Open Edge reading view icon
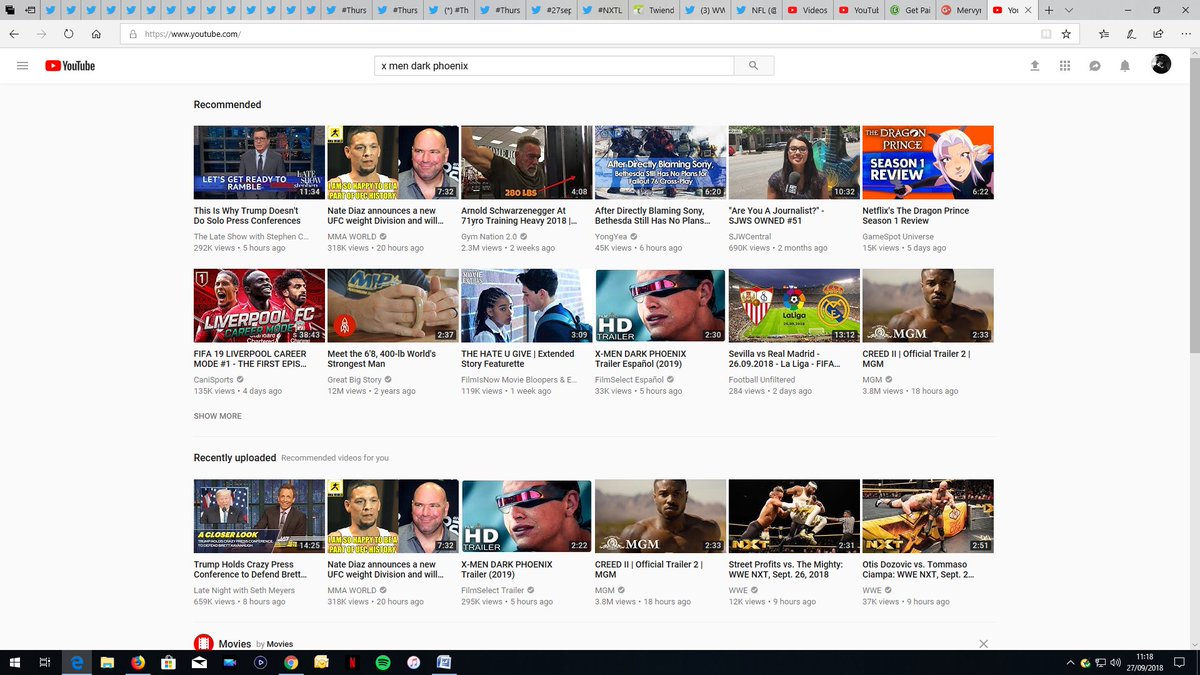Screen dimensions: 1200x675 point(1046,33)
